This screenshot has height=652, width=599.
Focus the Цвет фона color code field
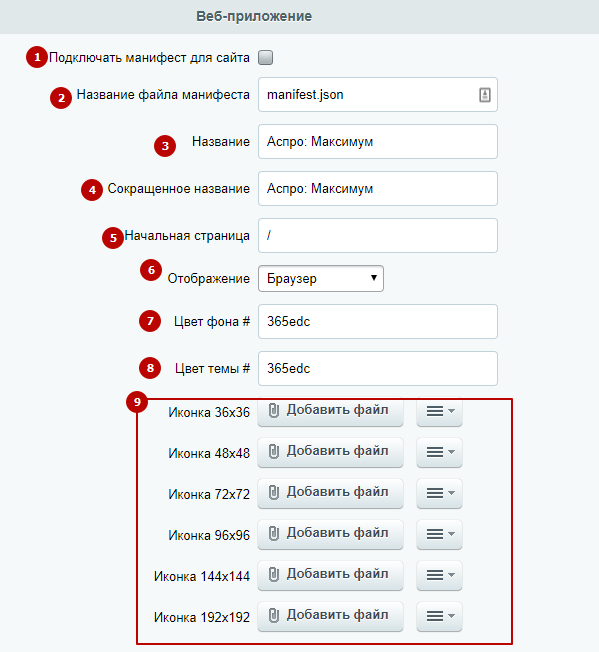378,321
